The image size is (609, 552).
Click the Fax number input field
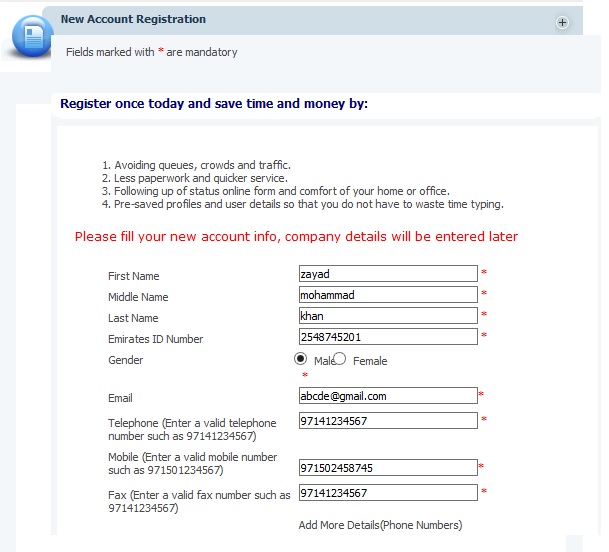click(x=388, y=493)
